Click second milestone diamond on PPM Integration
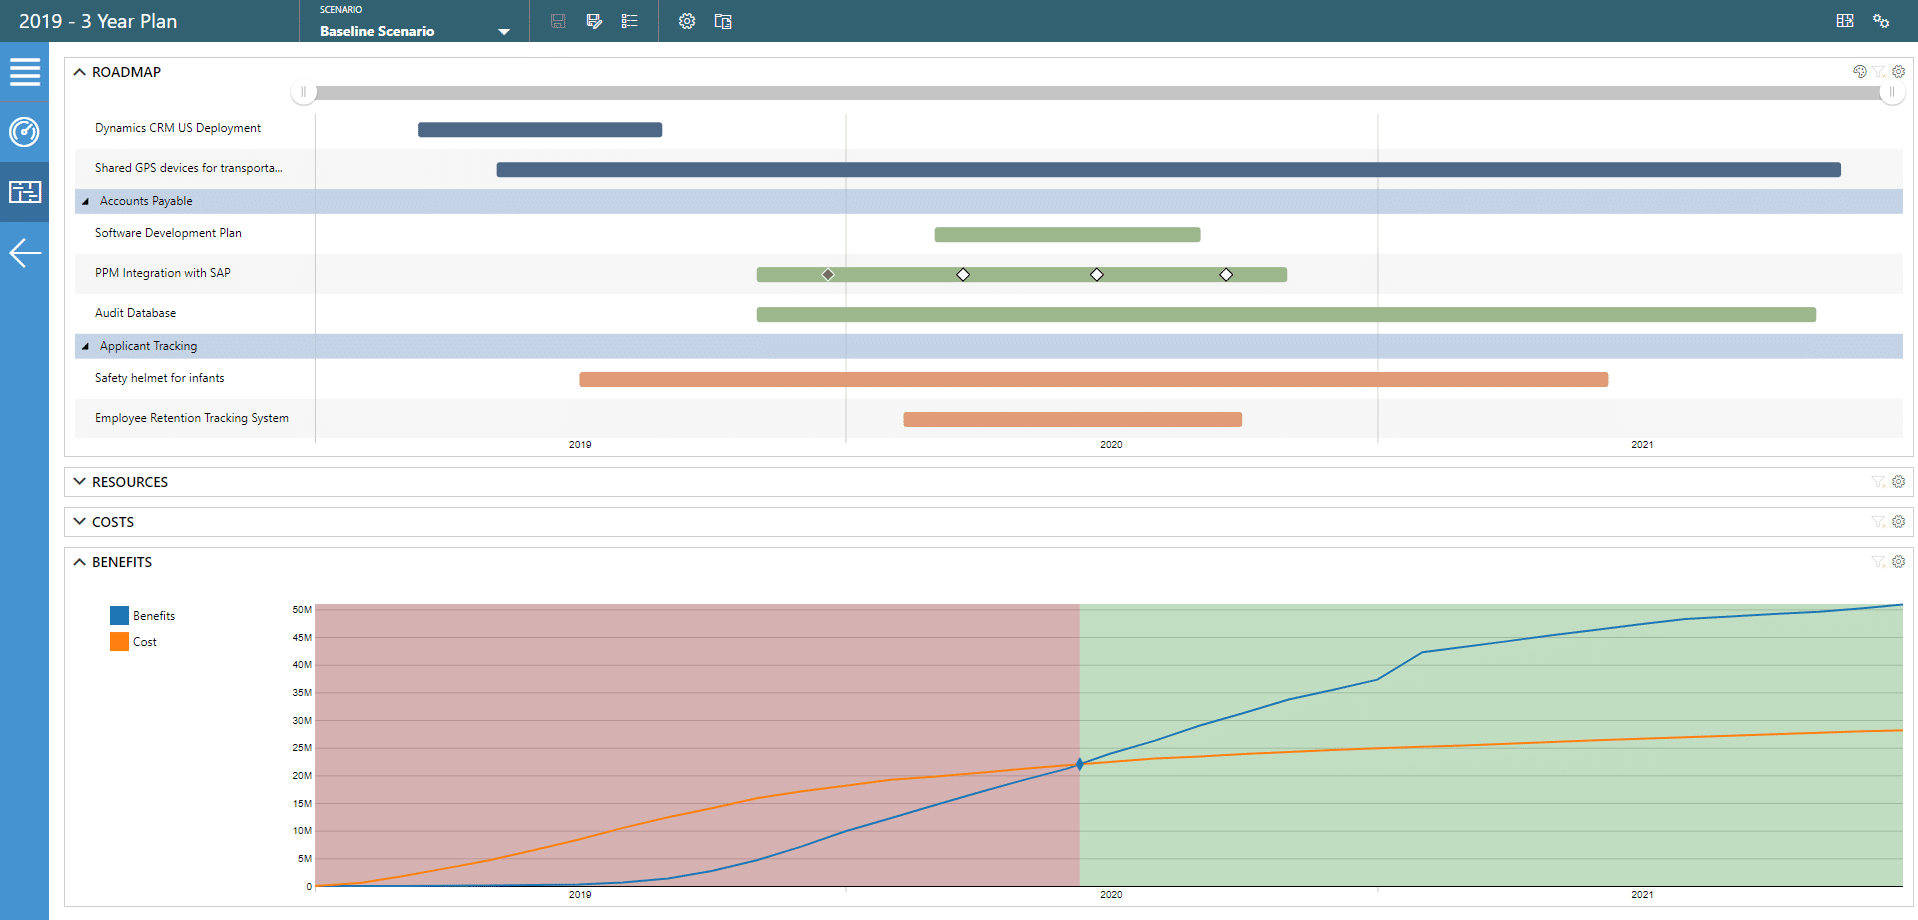1918x920 pixels. (x=963, y=274)
